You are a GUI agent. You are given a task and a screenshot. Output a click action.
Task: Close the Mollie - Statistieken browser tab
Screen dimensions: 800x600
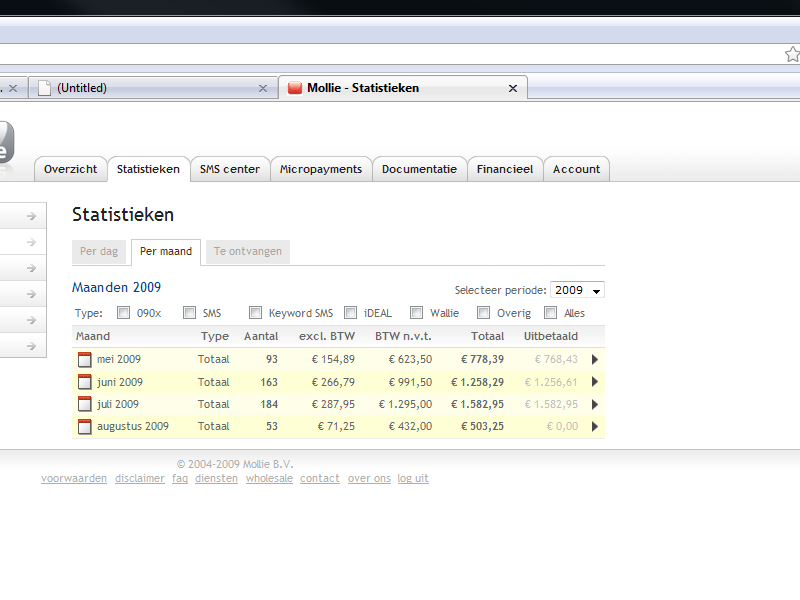click(x=513, y=89)
